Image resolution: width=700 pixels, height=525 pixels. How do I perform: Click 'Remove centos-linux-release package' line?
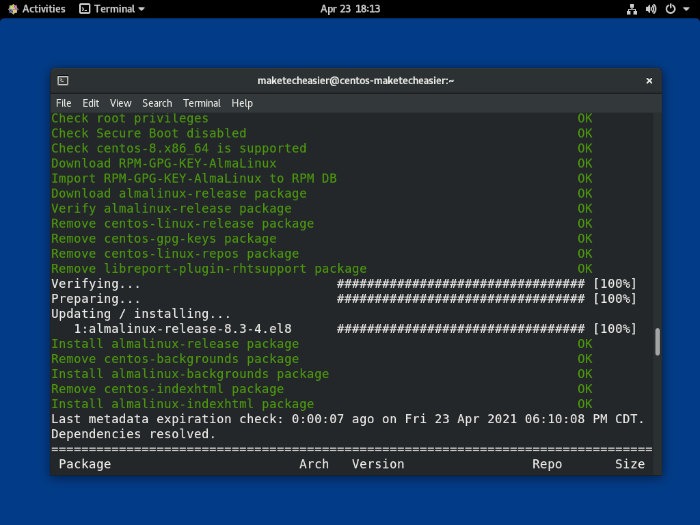(182, 224)
